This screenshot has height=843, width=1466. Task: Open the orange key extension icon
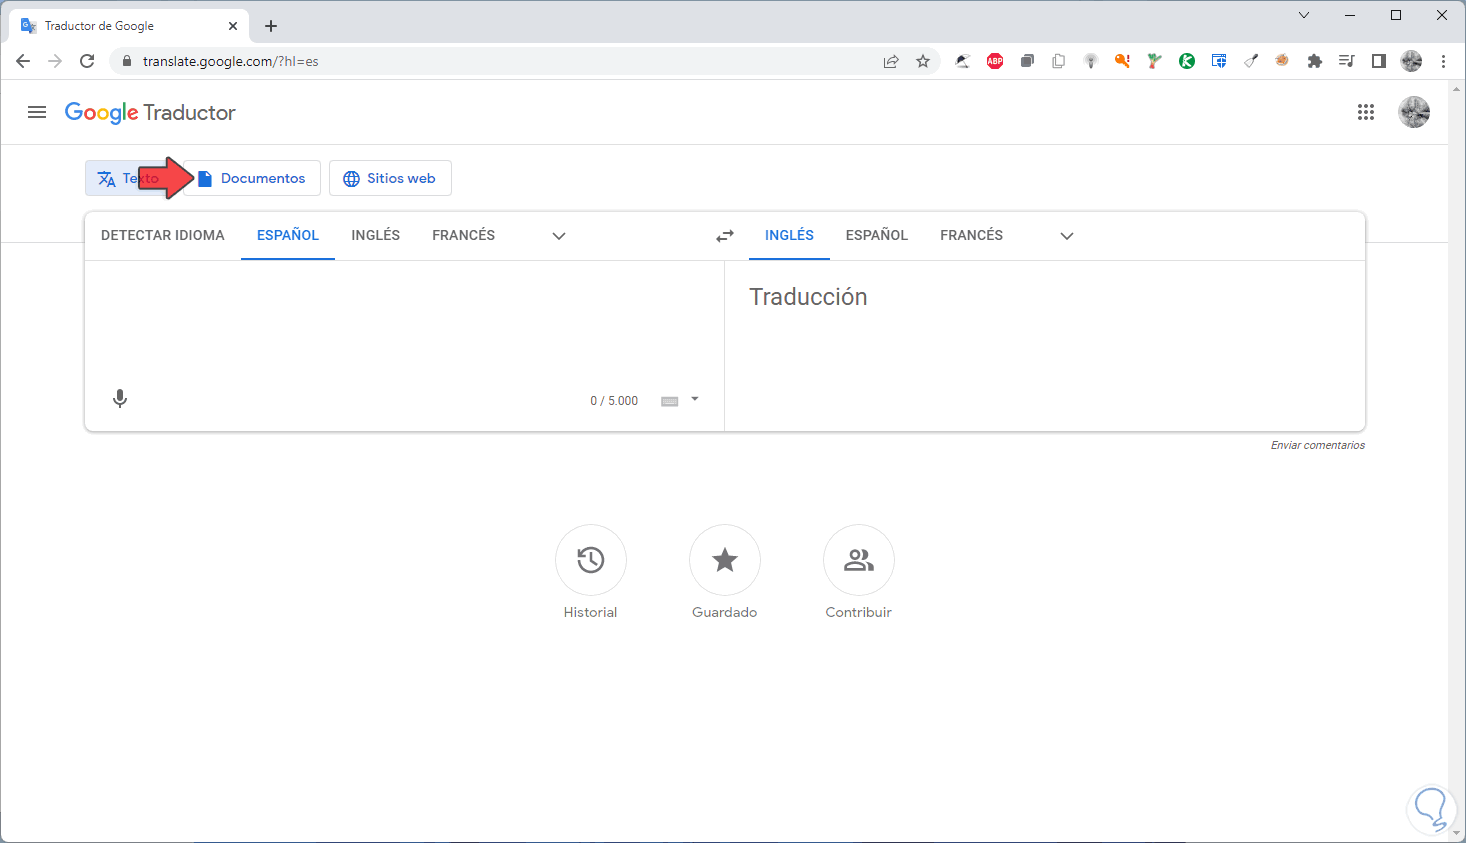1123,61
